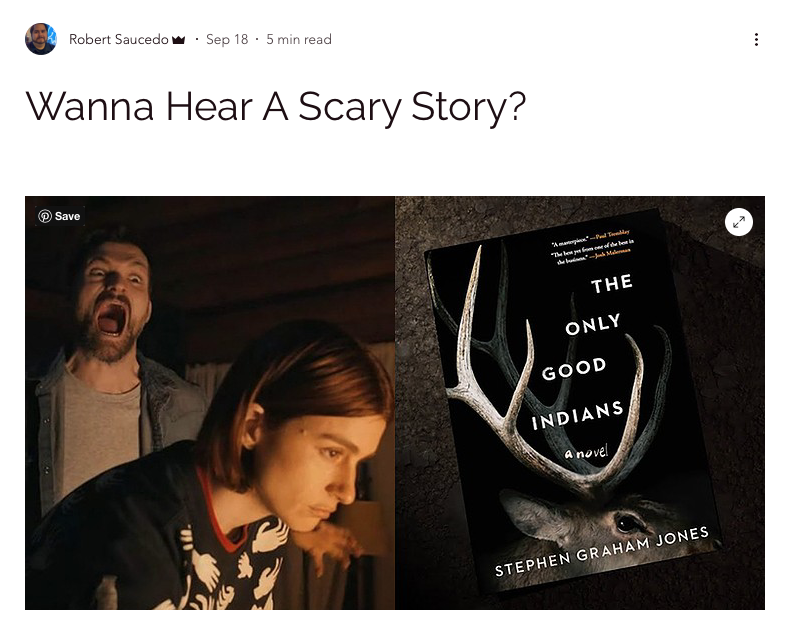791x628 pixels.
Task: Open Robert Saucedo author name link
Action: click(119, 39)
